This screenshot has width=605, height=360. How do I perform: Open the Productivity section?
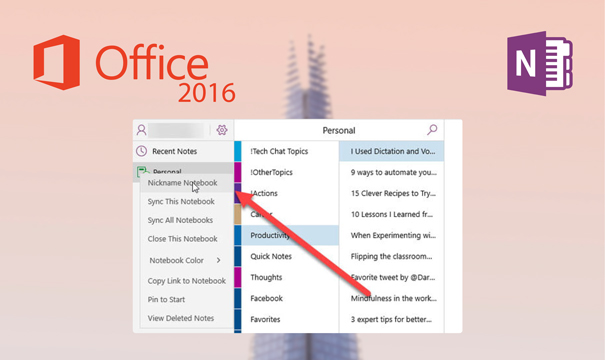[x=290, y=235]
